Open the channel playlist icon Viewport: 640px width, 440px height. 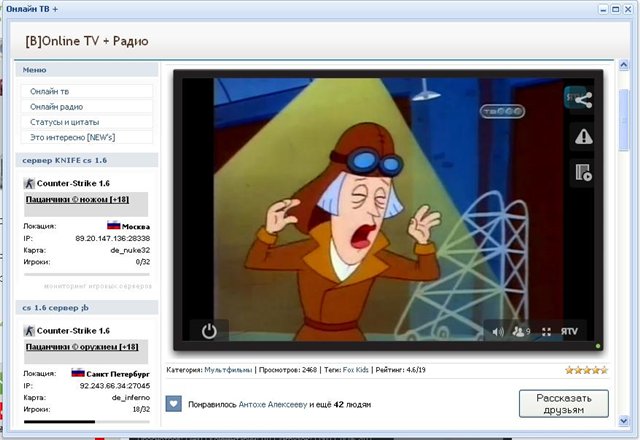(584, 172)
